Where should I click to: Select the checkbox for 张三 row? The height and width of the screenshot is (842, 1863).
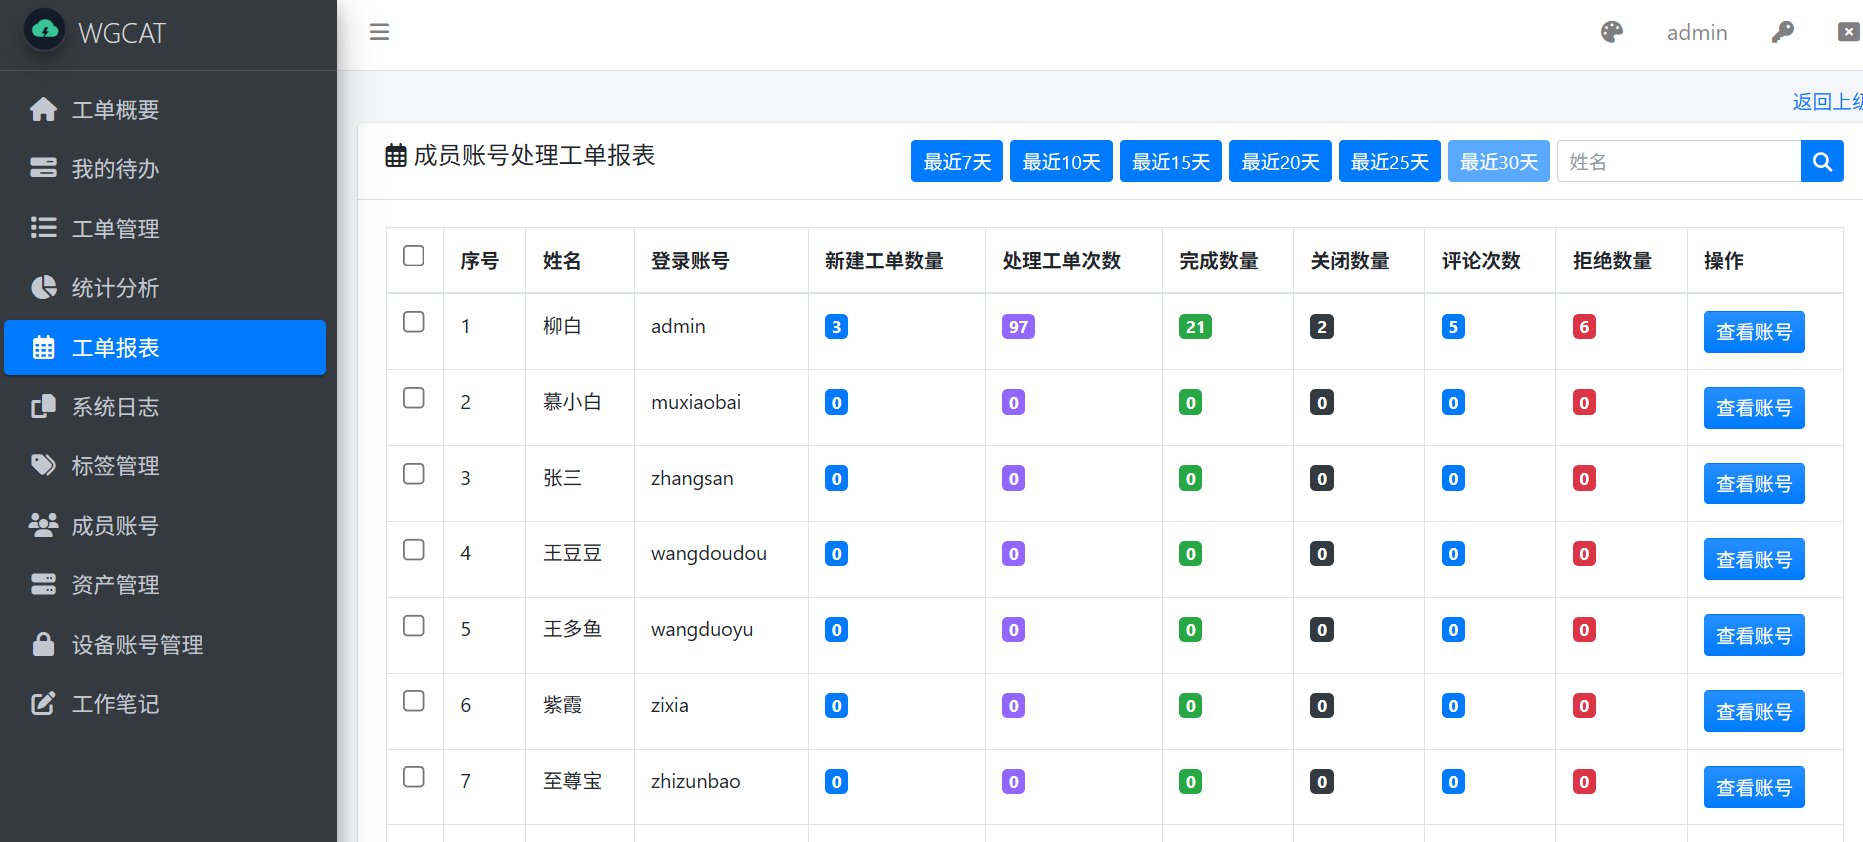pyautogui.click(x=414, y=474)
